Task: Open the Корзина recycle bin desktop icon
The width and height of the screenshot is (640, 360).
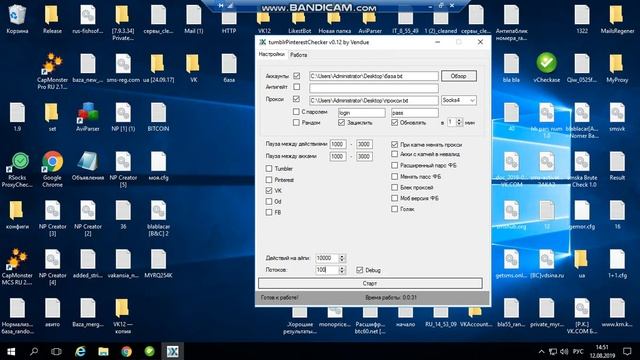Action: [17, 18]
